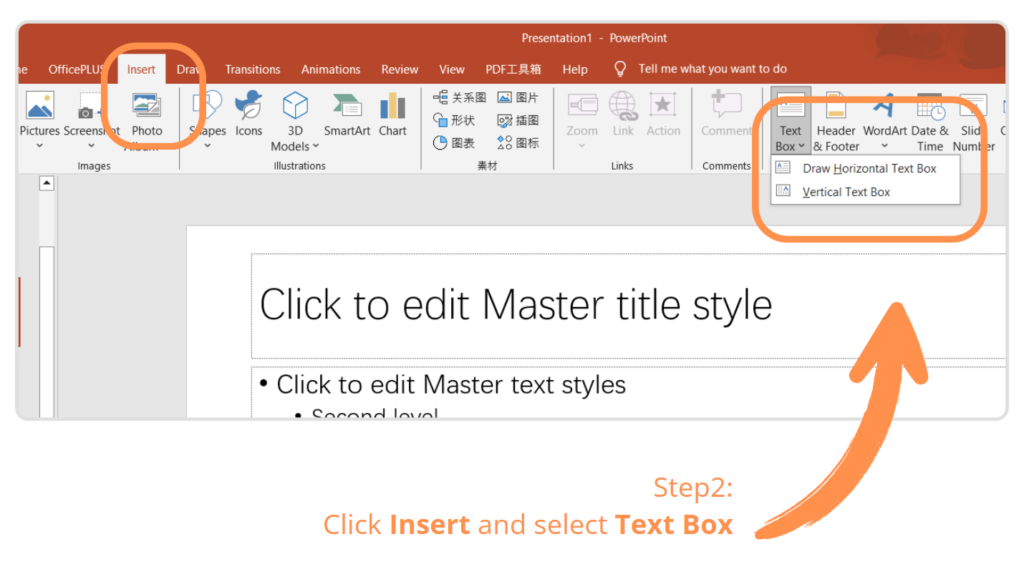Switch to the Transitions tab

point(252,70)
